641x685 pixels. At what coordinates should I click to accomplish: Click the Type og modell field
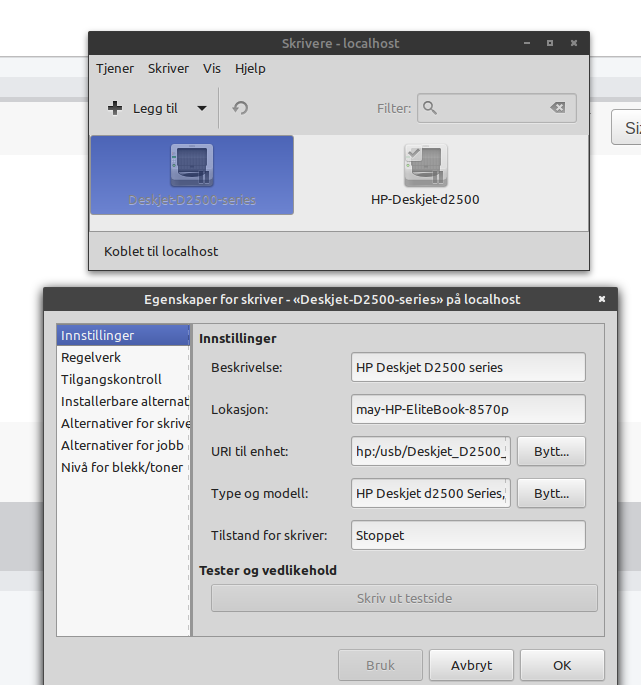tap(431, 493)
